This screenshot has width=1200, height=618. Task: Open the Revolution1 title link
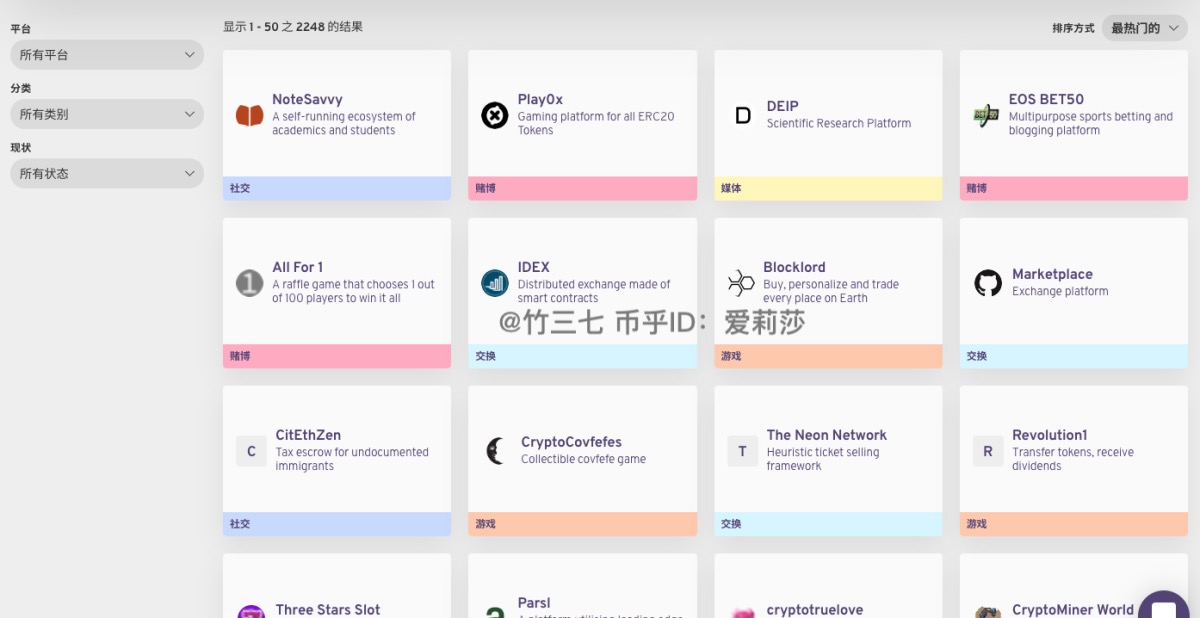click(1049, 436)
